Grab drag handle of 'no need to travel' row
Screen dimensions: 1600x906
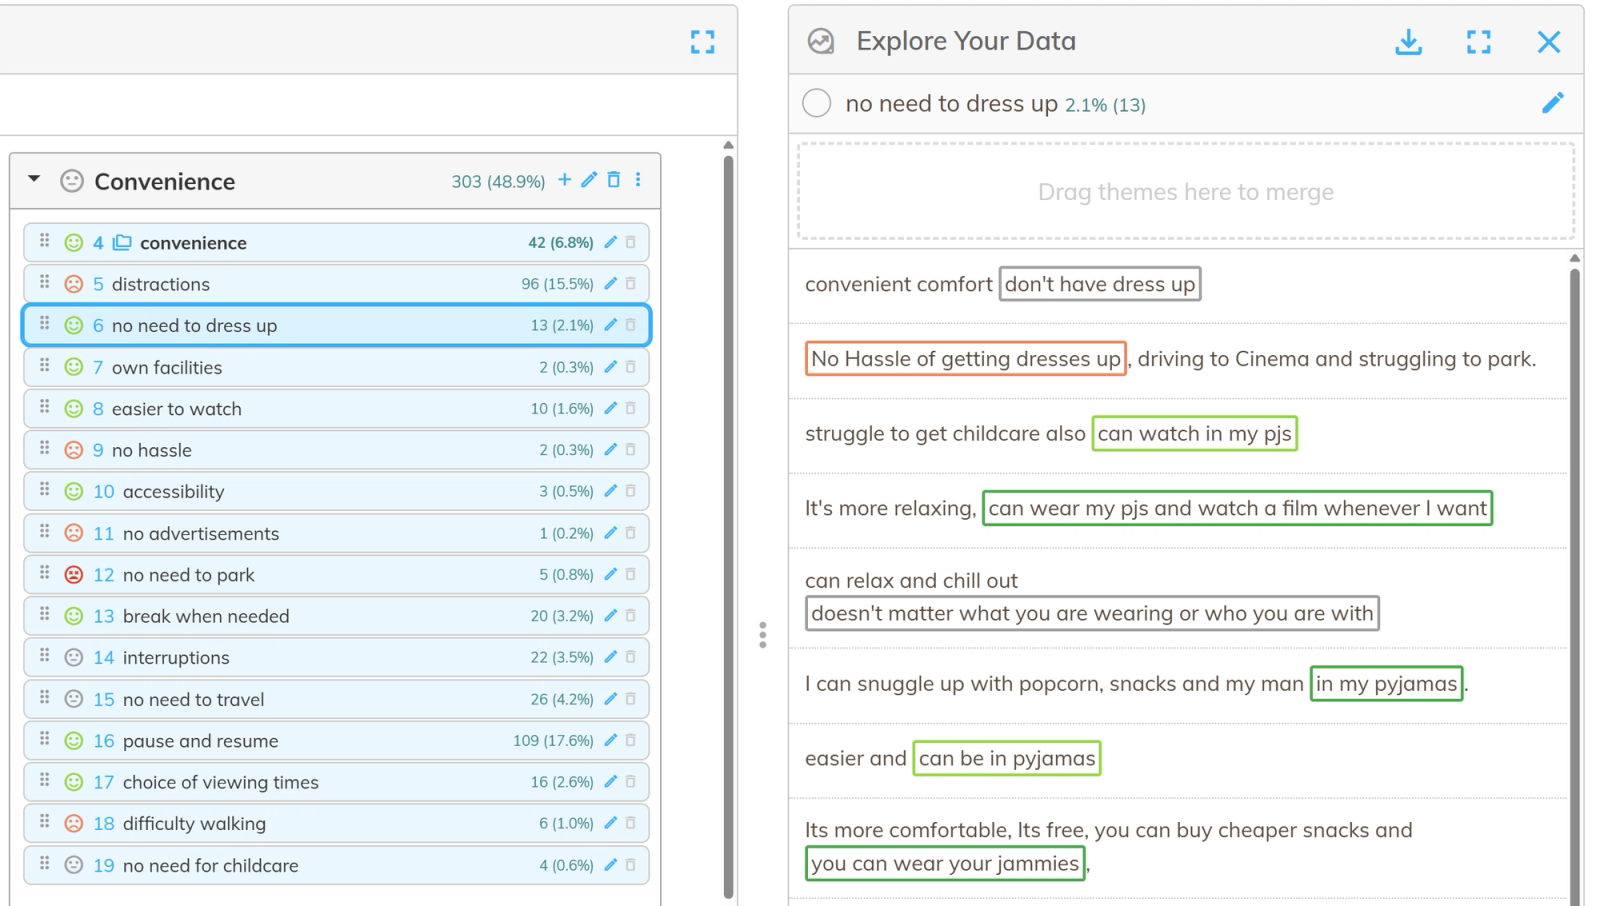click(x=44, y=697)
